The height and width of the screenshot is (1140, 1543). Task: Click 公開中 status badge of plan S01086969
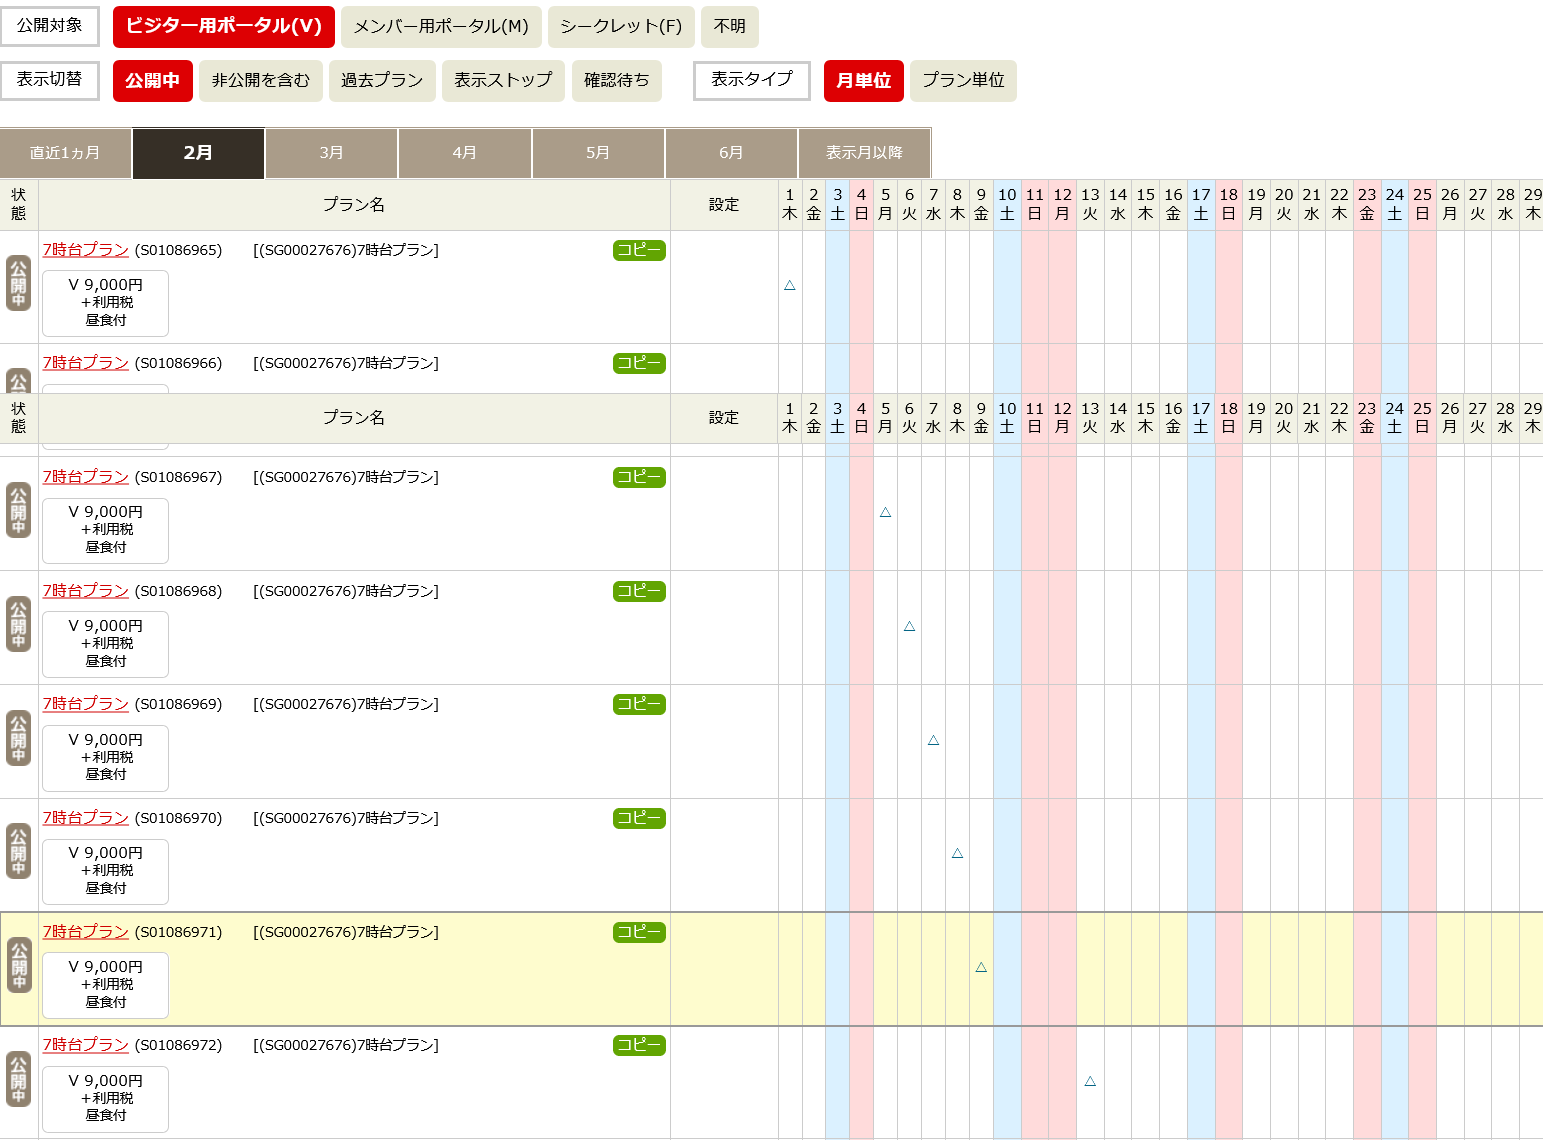point(19,738)
